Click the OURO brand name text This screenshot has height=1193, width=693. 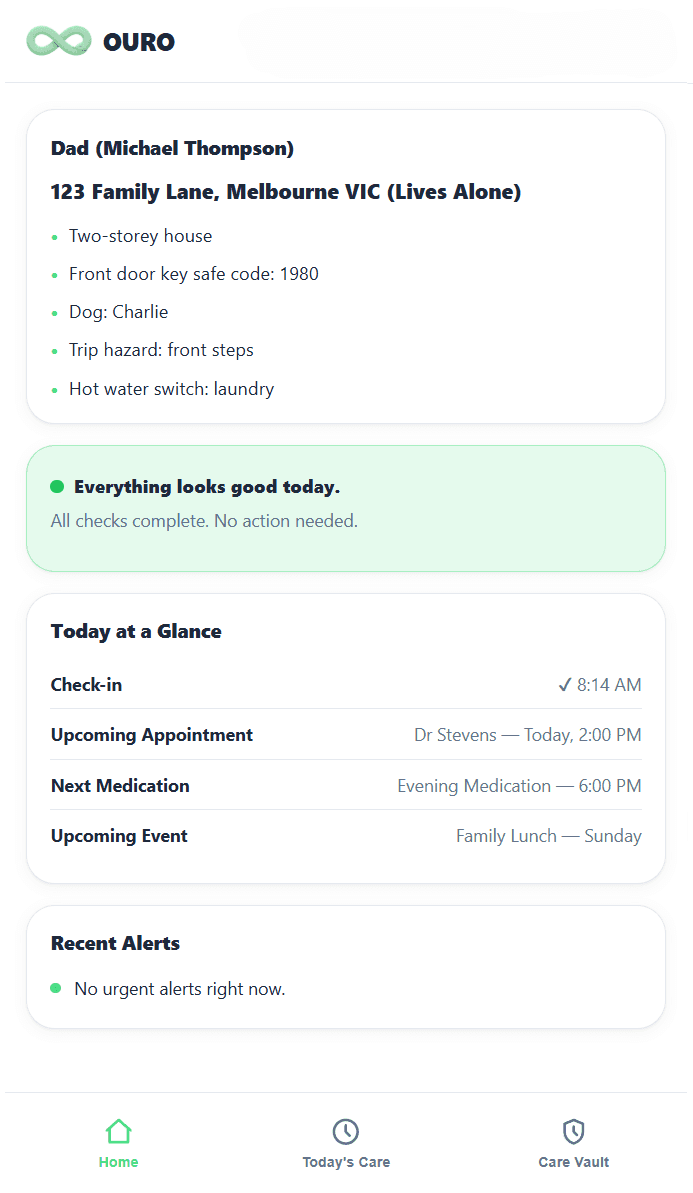(139, 42)
